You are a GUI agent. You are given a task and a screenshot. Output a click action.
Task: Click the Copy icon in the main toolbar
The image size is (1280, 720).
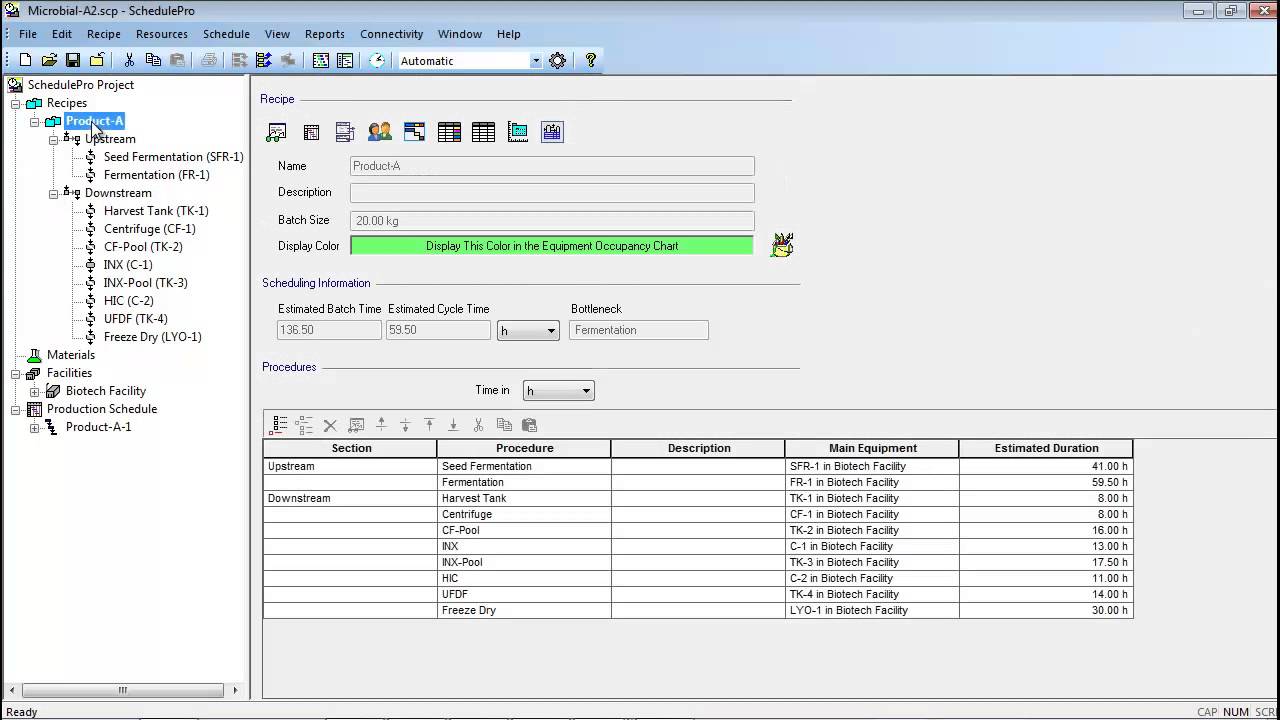coord(153,61)
